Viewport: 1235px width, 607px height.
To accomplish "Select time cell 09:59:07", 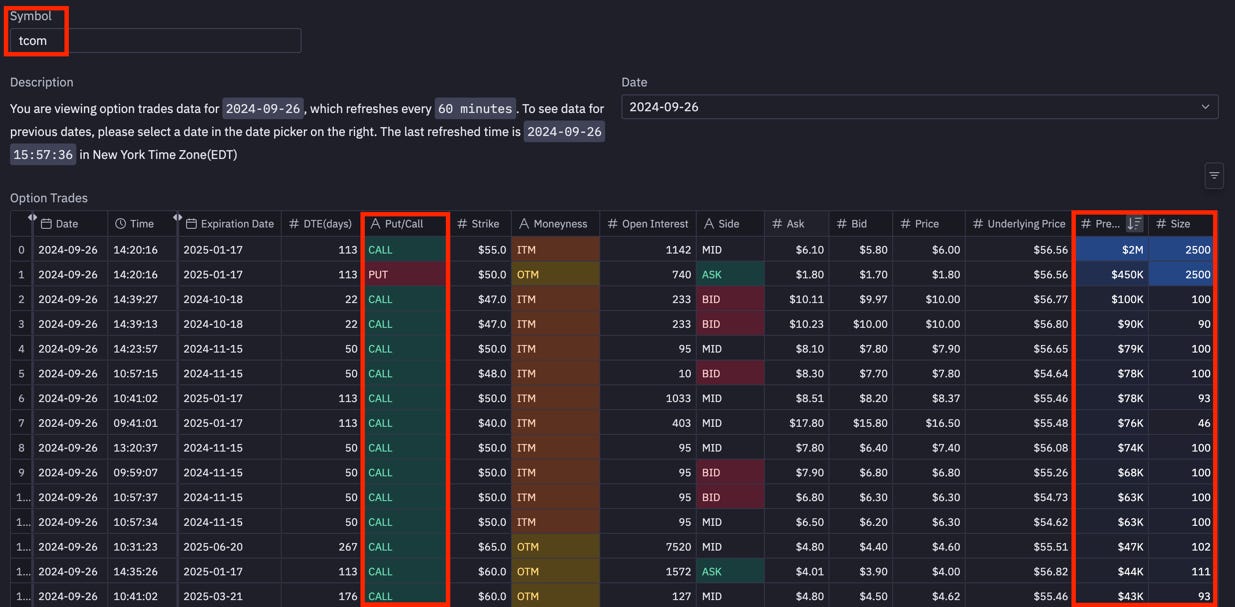I will (141, 473).
